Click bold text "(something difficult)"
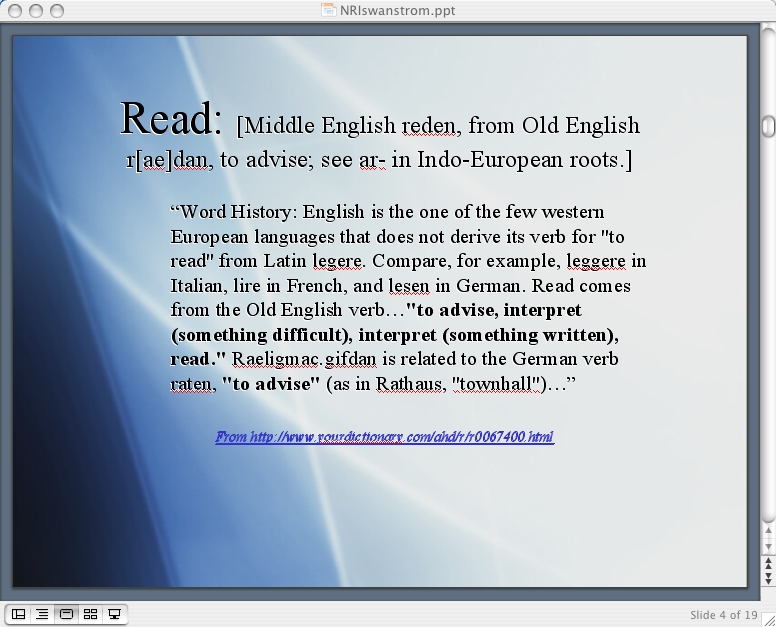776x627 pixels. click(259, 335)
